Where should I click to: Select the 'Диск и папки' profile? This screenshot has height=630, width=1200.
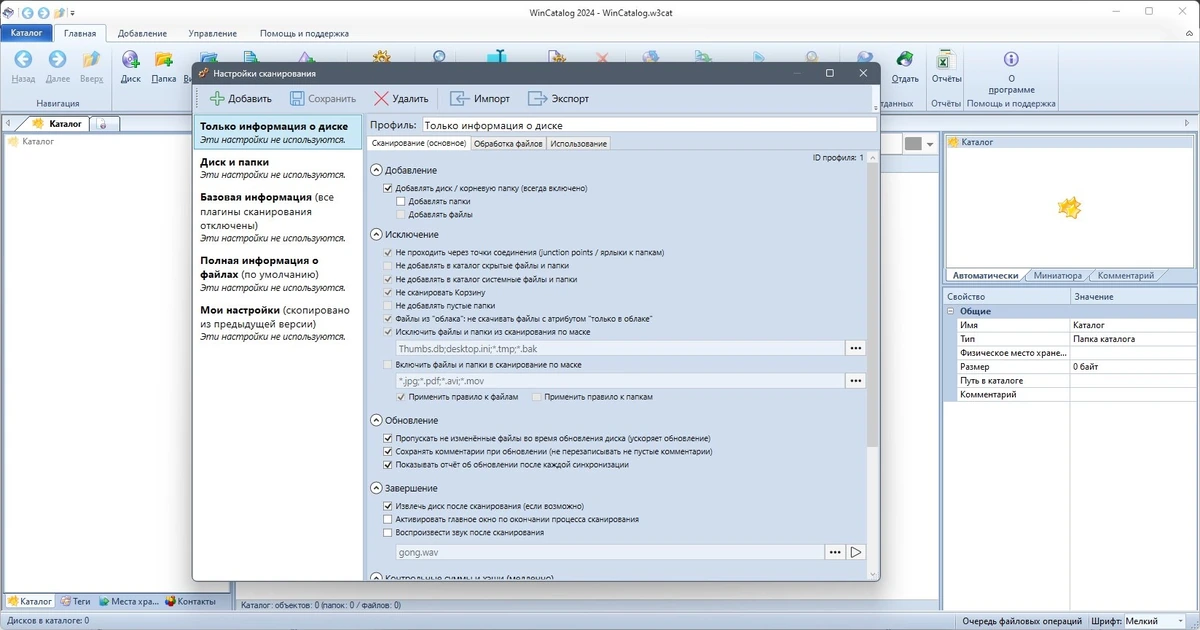click(x=277, y=167)
